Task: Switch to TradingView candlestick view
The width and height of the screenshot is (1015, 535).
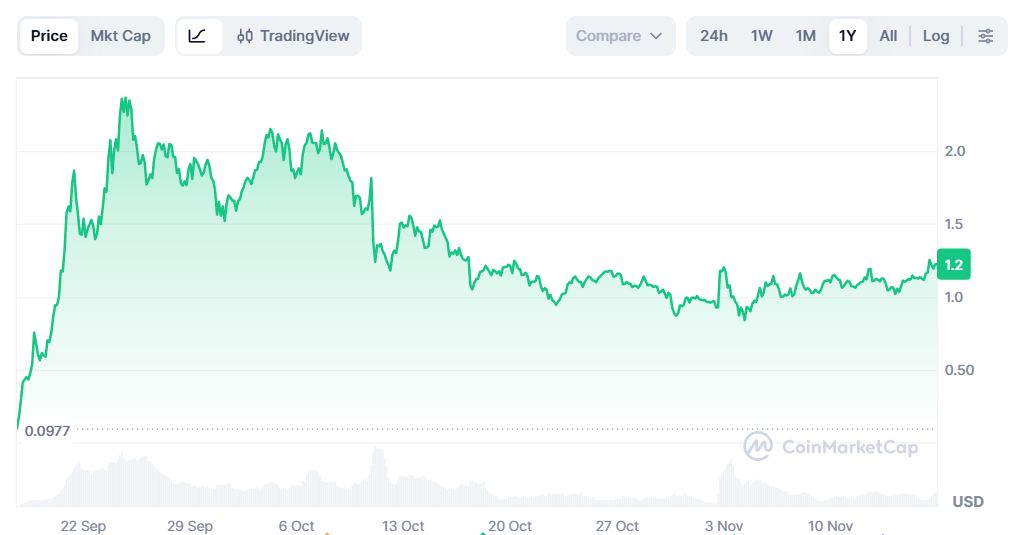Action: 293,36
